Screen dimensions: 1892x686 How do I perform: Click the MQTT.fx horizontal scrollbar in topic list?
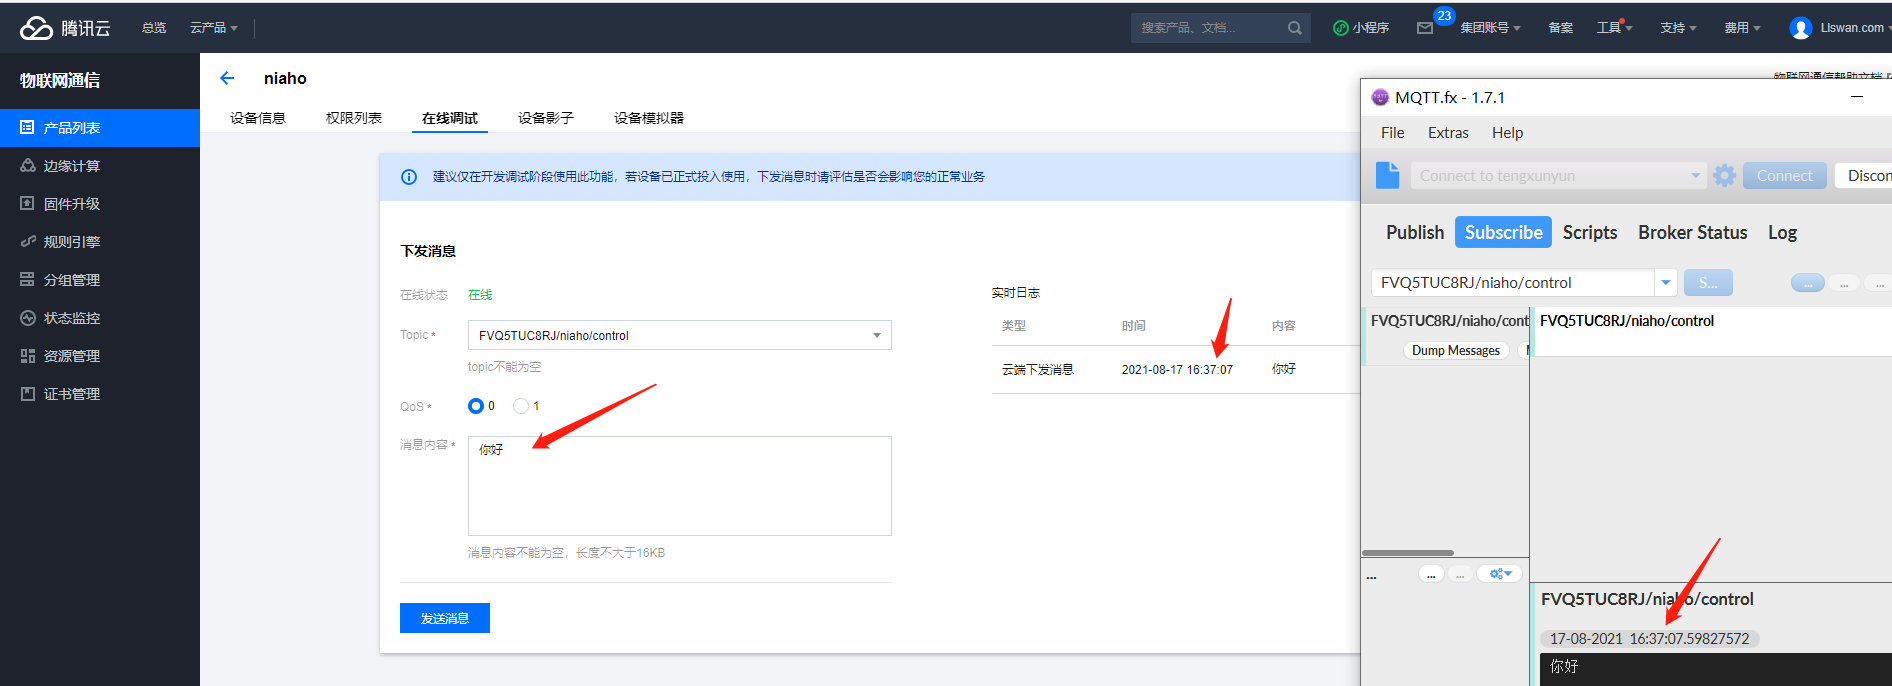pyautogui.click(x=1408, y=553)
